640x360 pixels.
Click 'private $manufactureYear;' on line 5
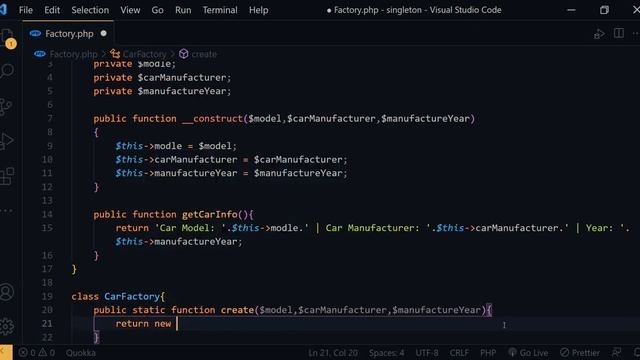click(x=162, y=91)
